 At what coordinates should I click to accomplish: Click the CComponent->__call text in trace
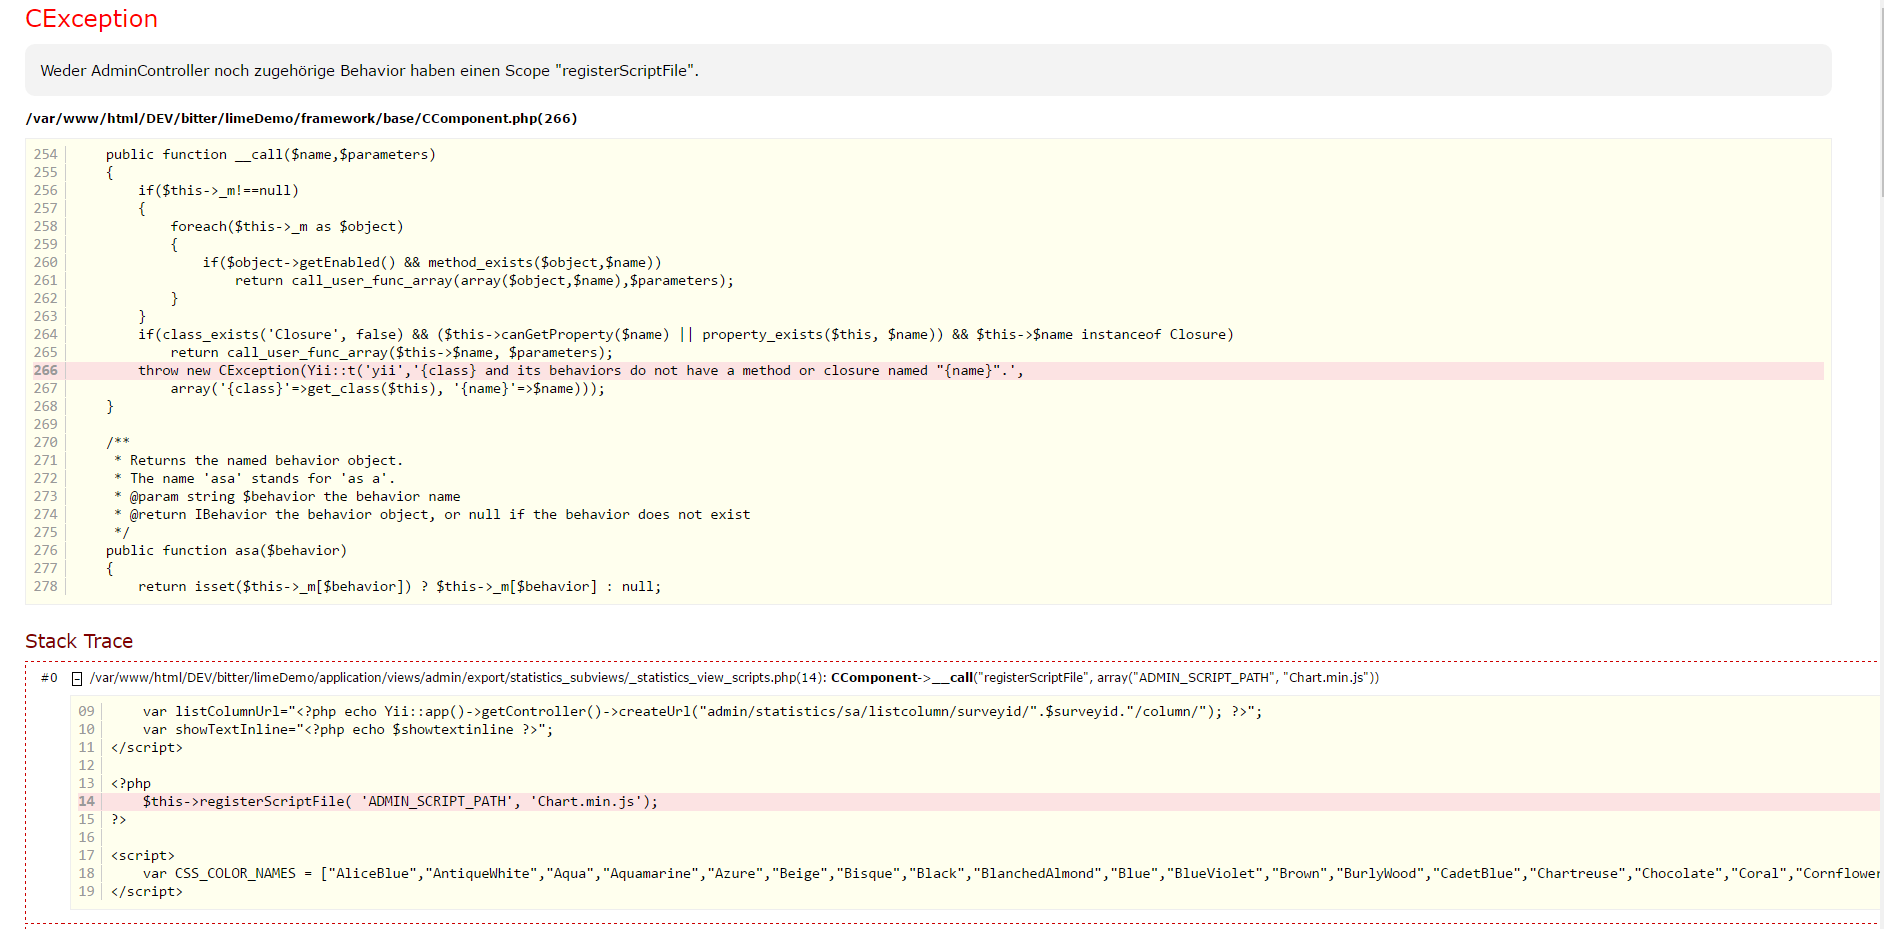(901, 678)
